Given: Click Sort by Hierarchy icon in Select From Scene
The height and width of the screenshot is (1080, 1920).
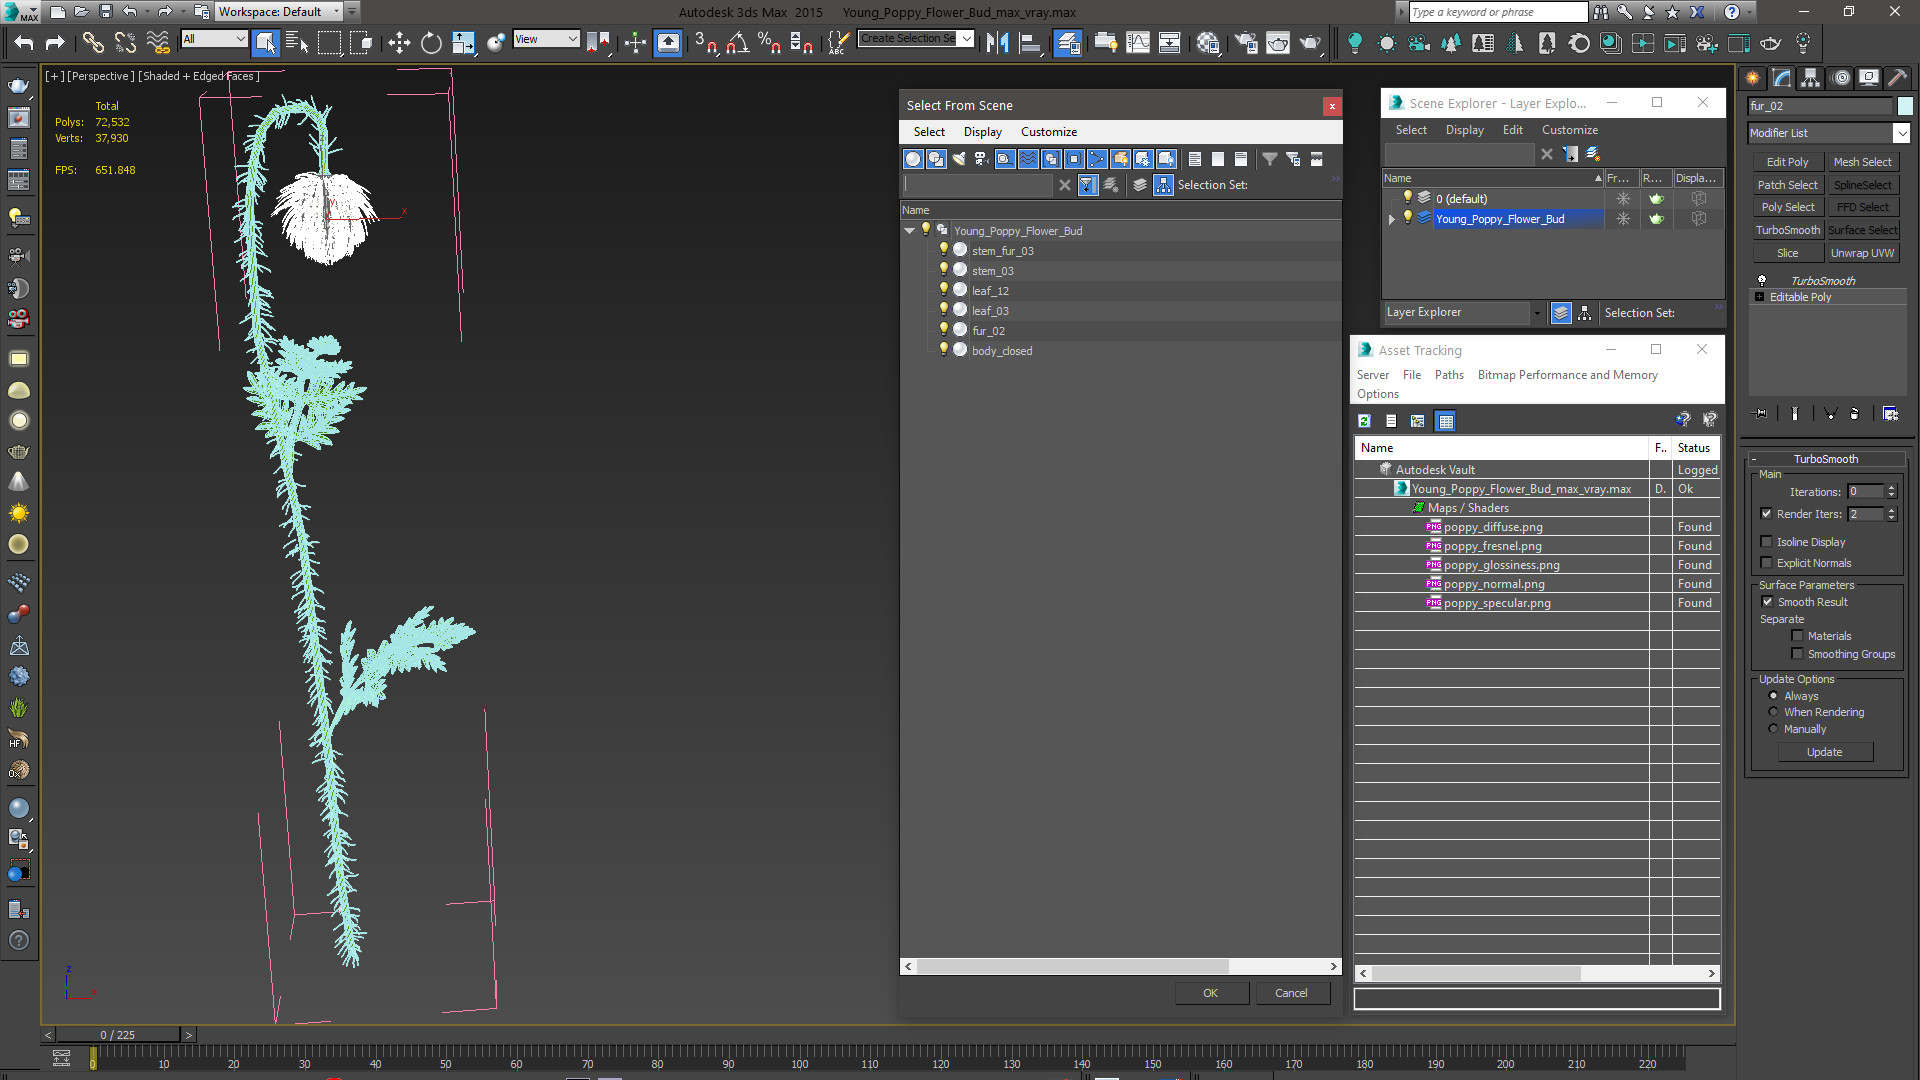Looking at the screenshot, I should coord(1163,185).
